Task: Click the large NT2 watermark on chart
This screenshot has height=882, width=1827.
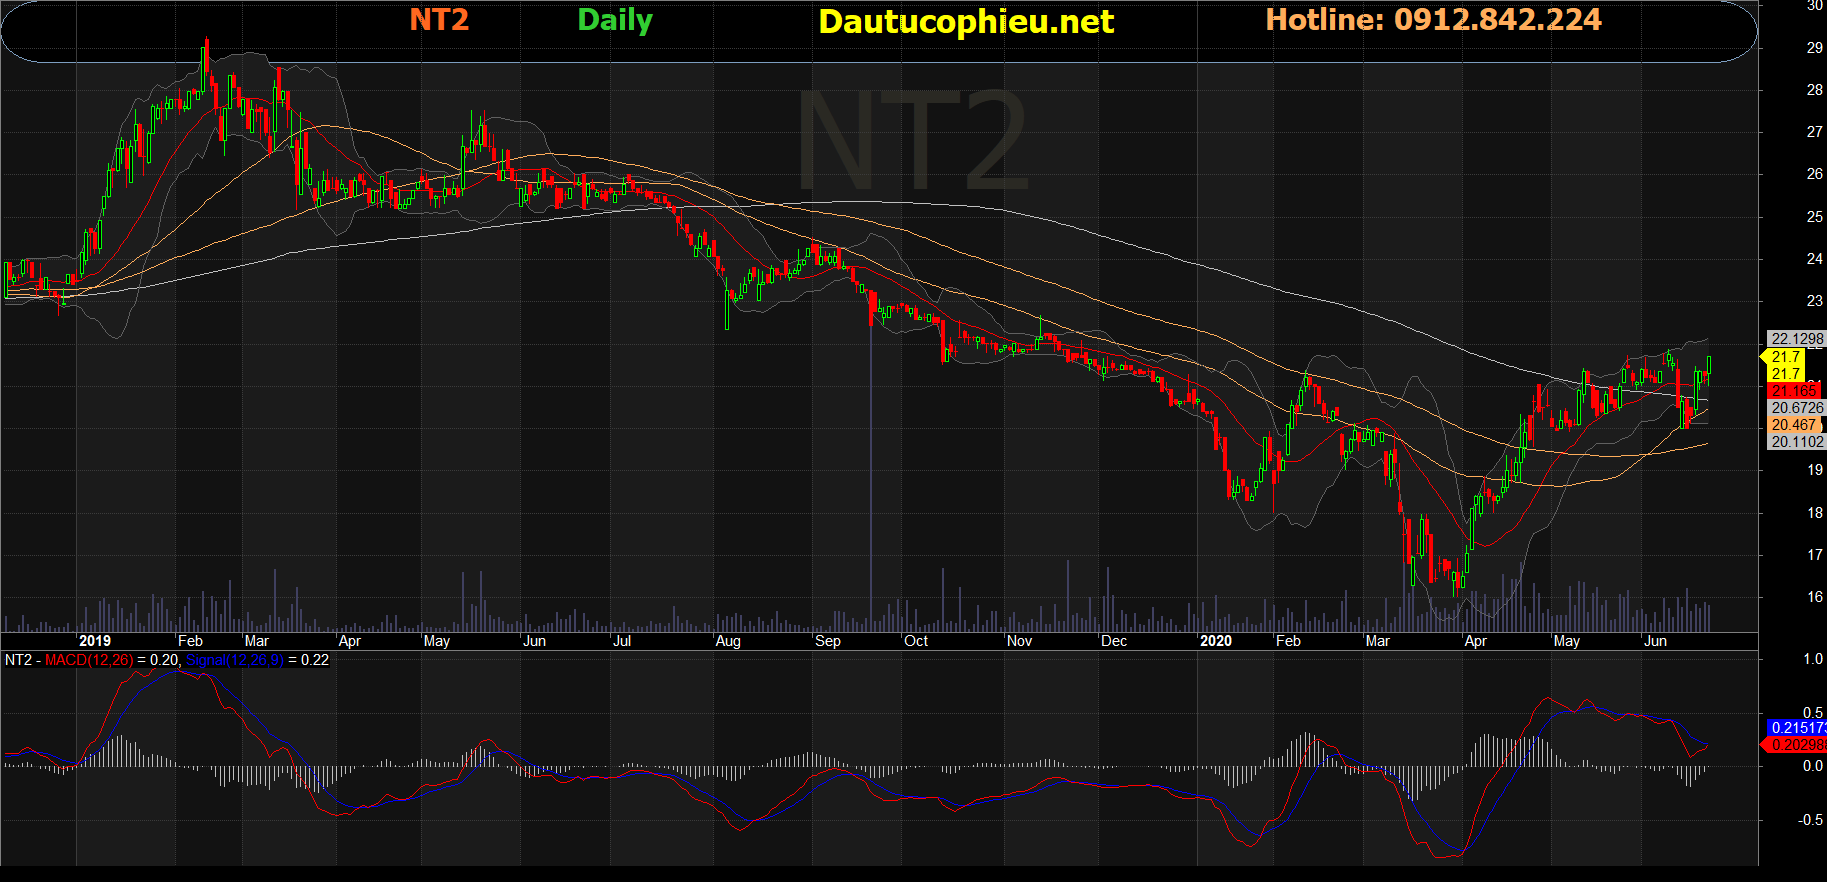Action: click(x=912, y=142)
